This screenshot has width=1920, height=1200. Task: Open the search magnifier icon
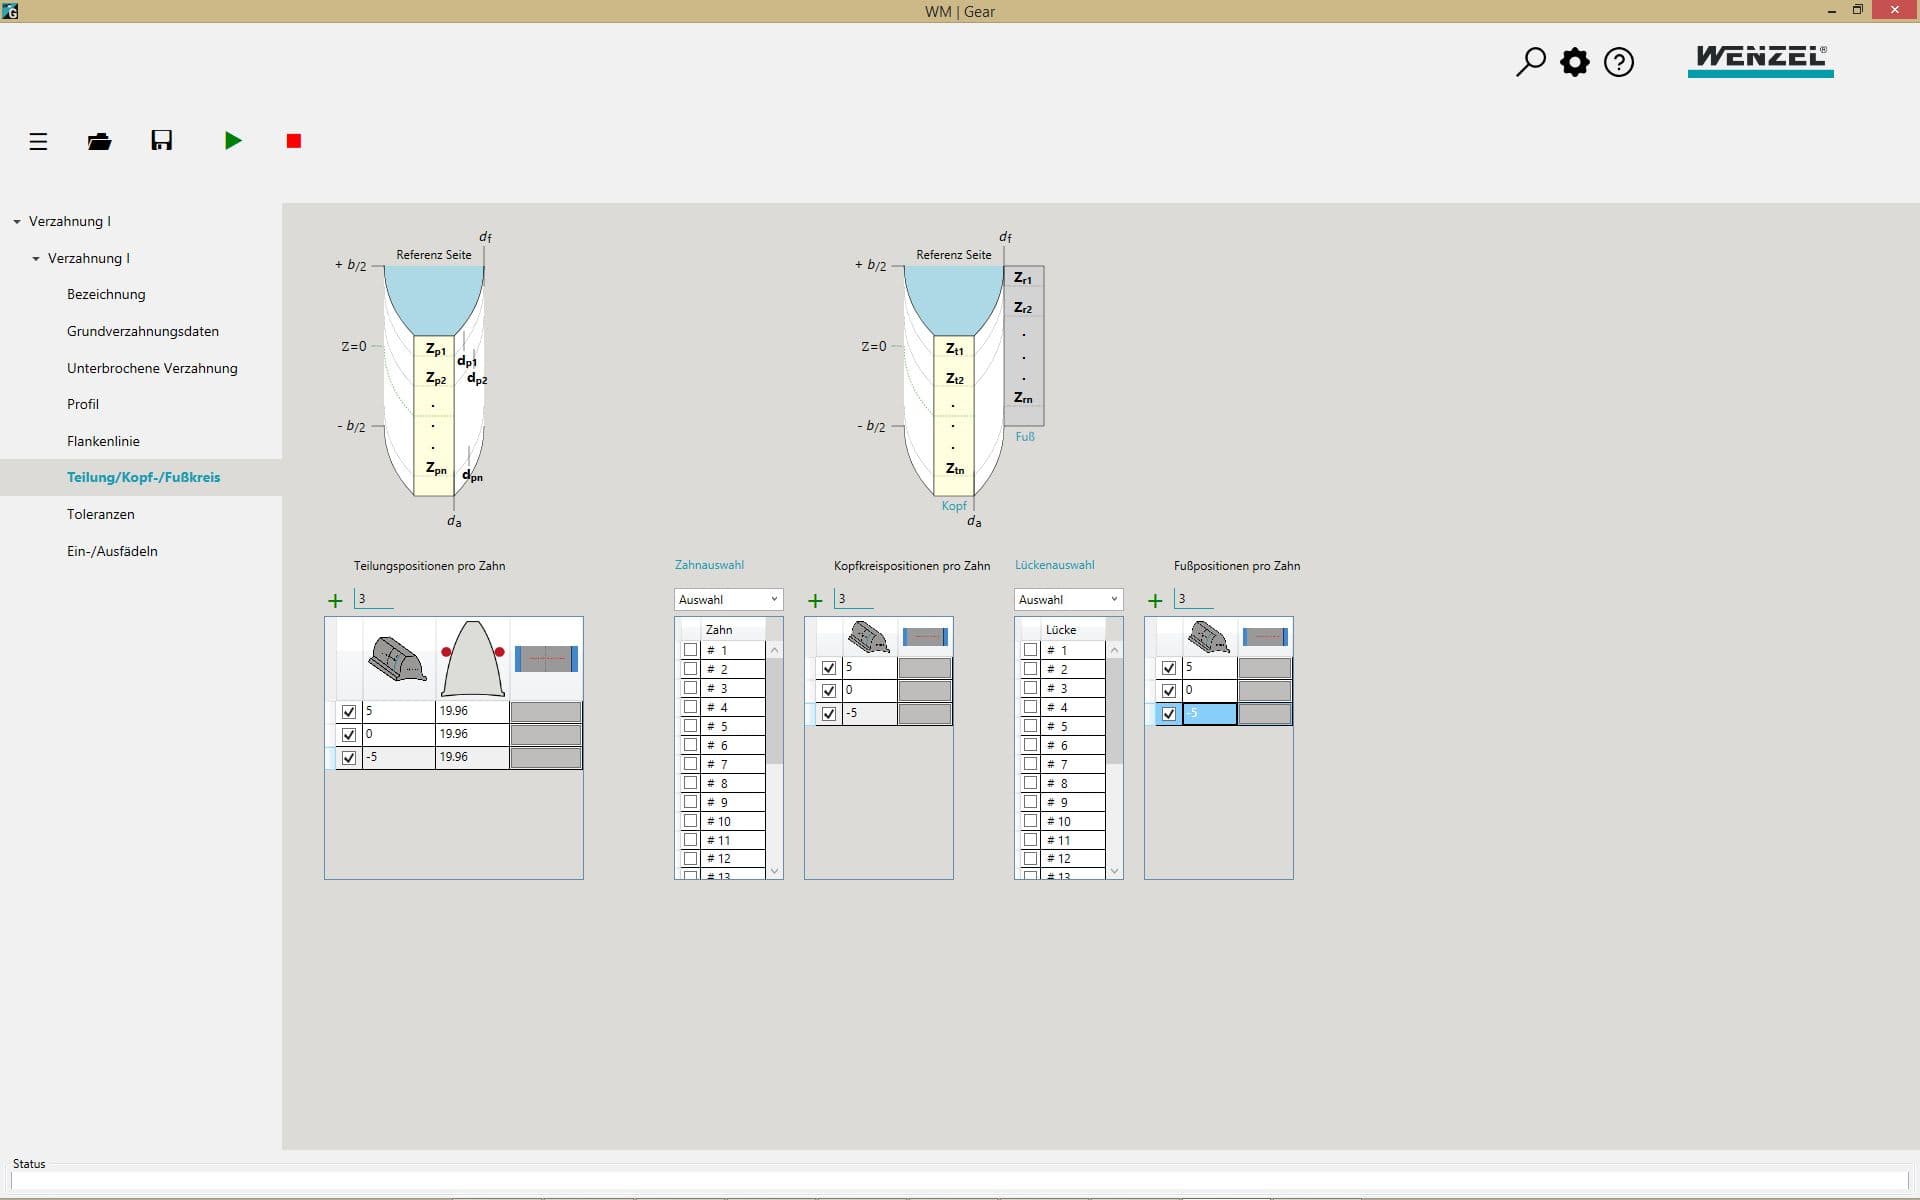click(x=1530, y=62)
